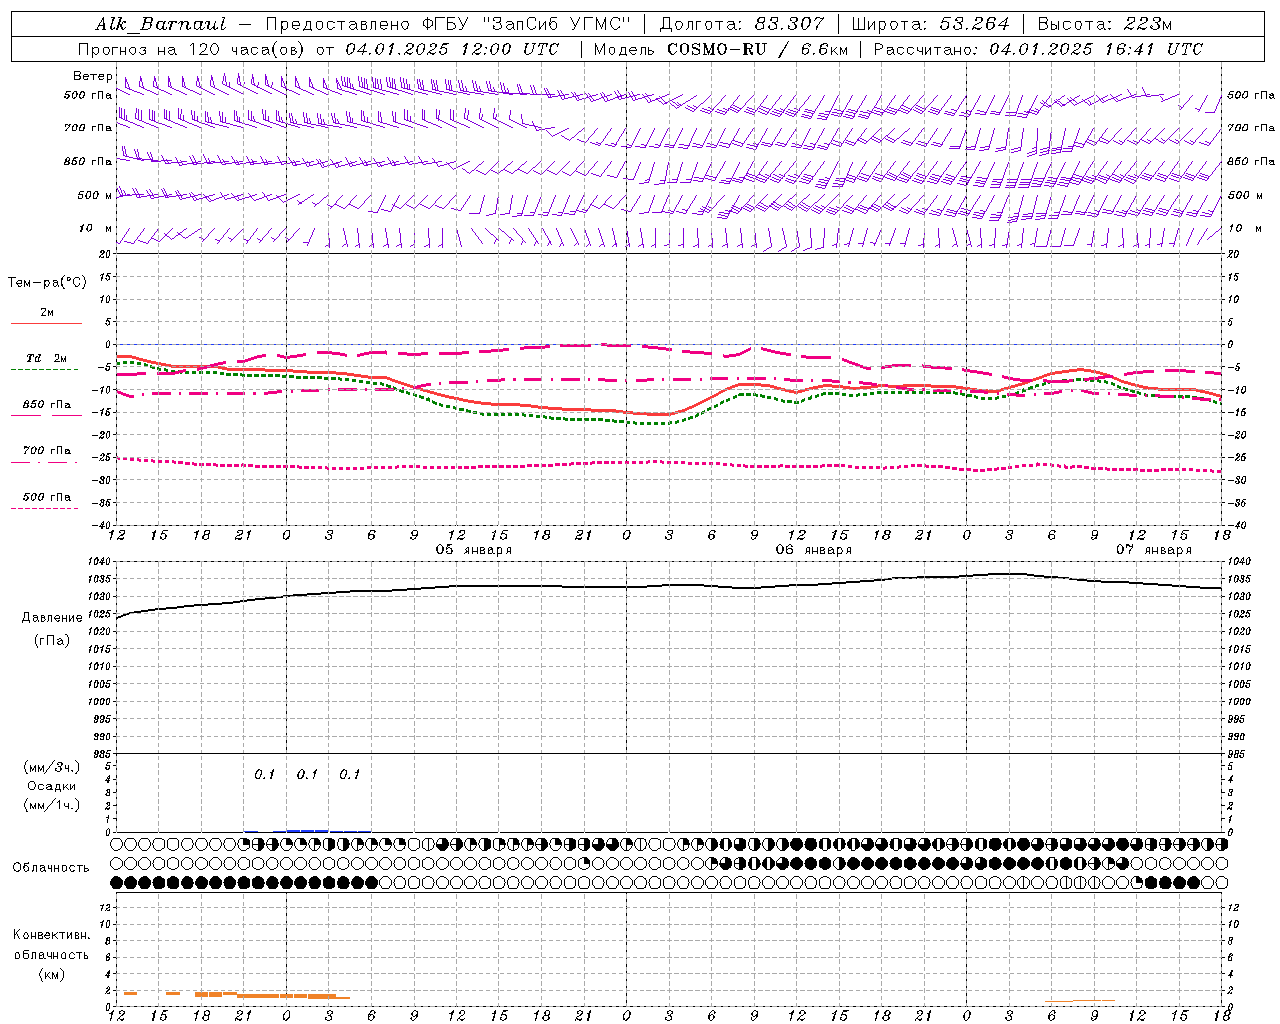The width and height of the screenshot is (1280, 1024).
Task: Click the 'Модель COSMO-RU / 6.6км' text
Action: [x=720, y=49]
